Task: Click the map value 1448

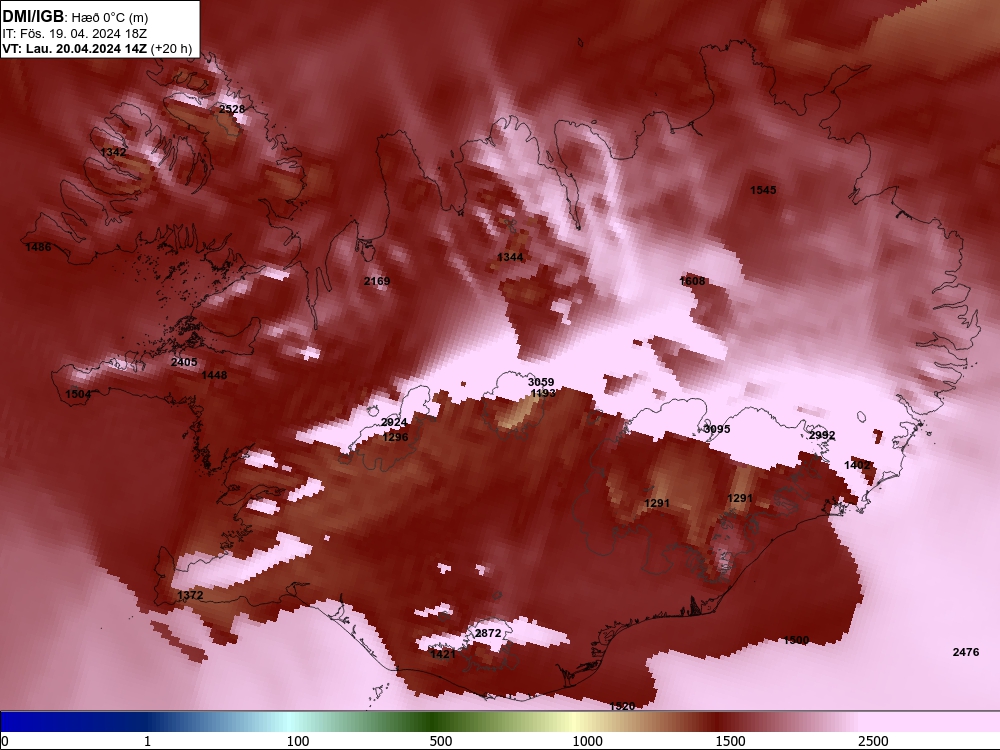Action: coord(214,375)
